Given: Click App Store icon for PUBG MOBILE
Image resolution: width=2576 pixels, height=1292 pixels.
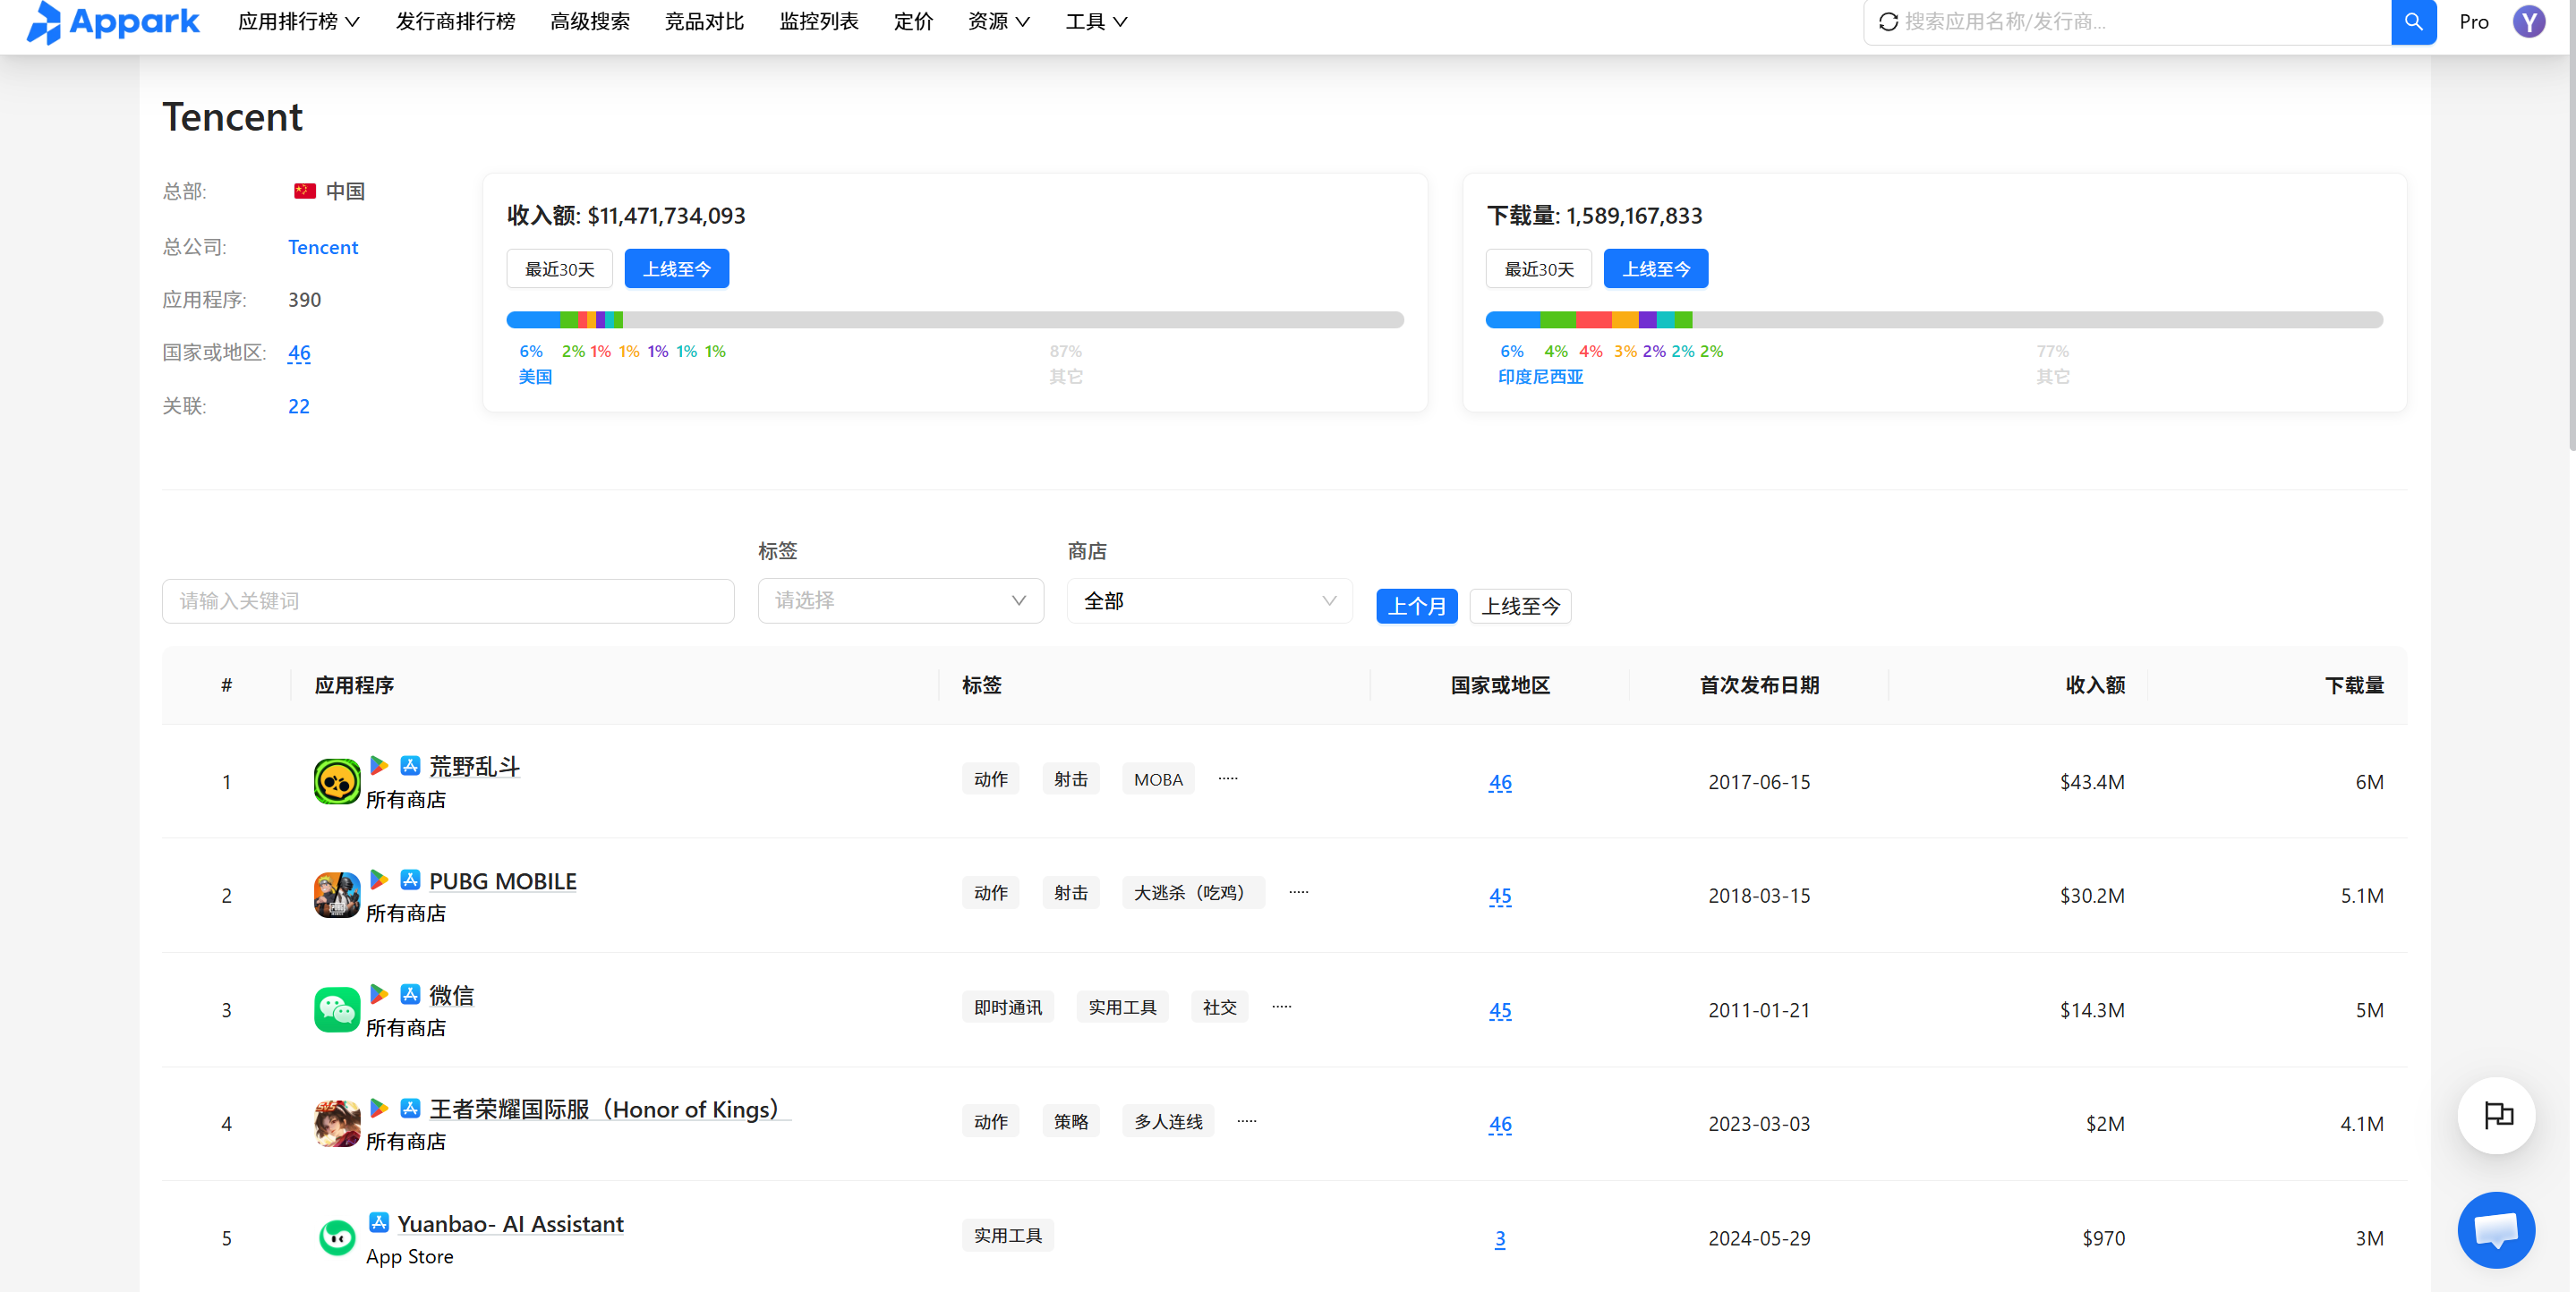Looking at the screenshot, I should pyautogui.click(x=410, y=880).
